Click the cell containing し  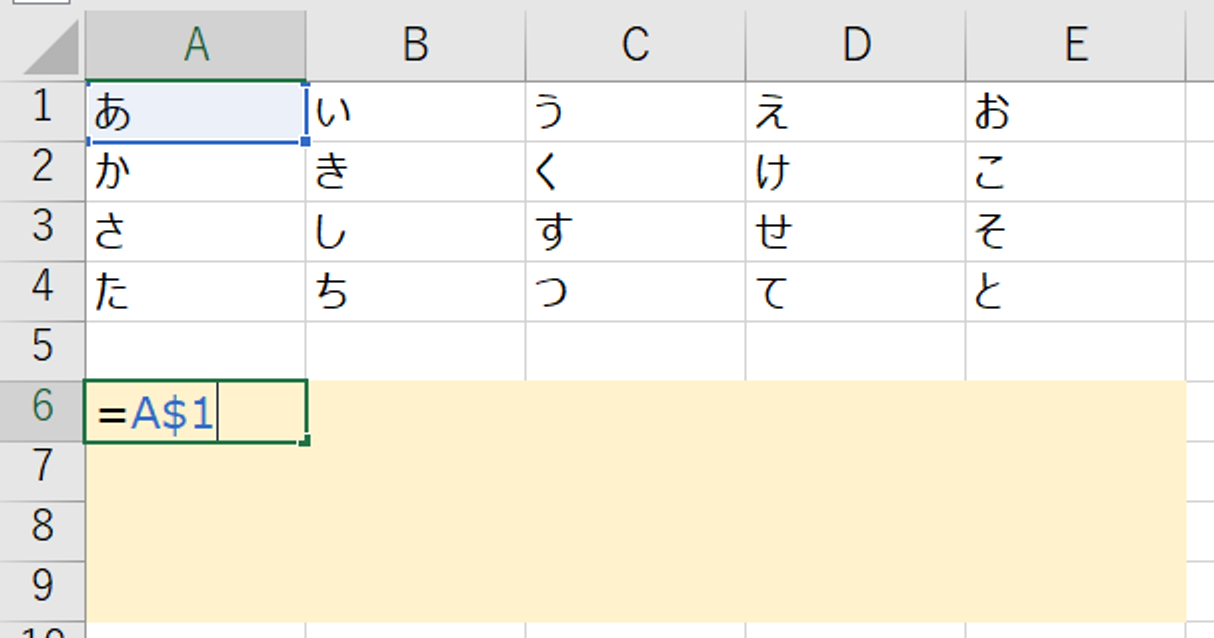point(416,231)
